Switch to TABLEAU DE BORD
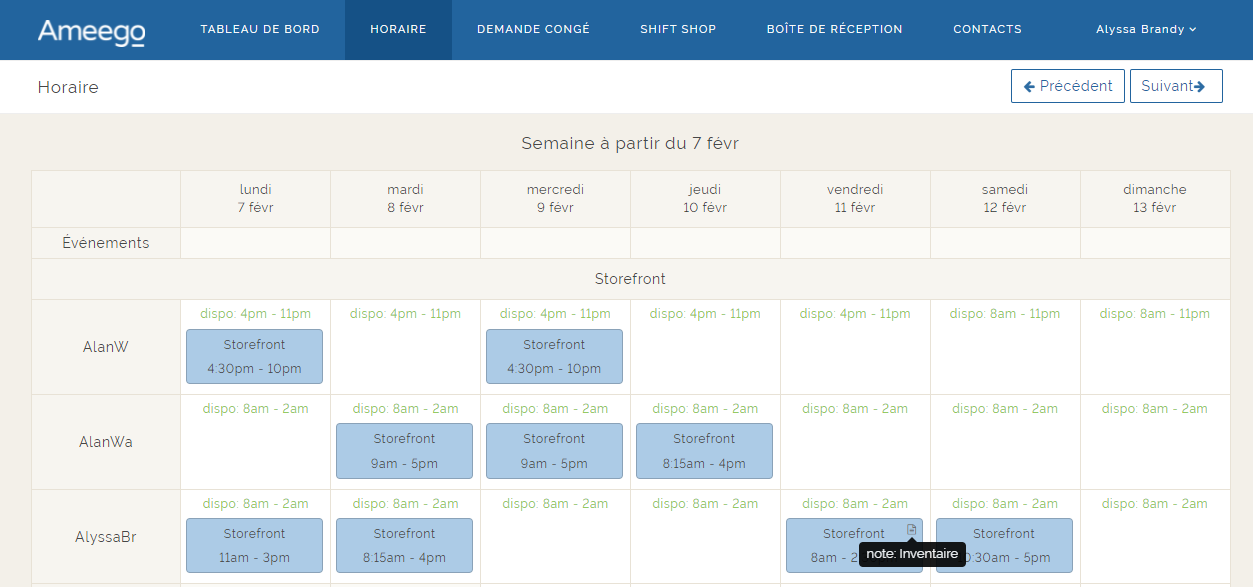The height and width of the screenshot is (587, 1253). click(260, 29)
